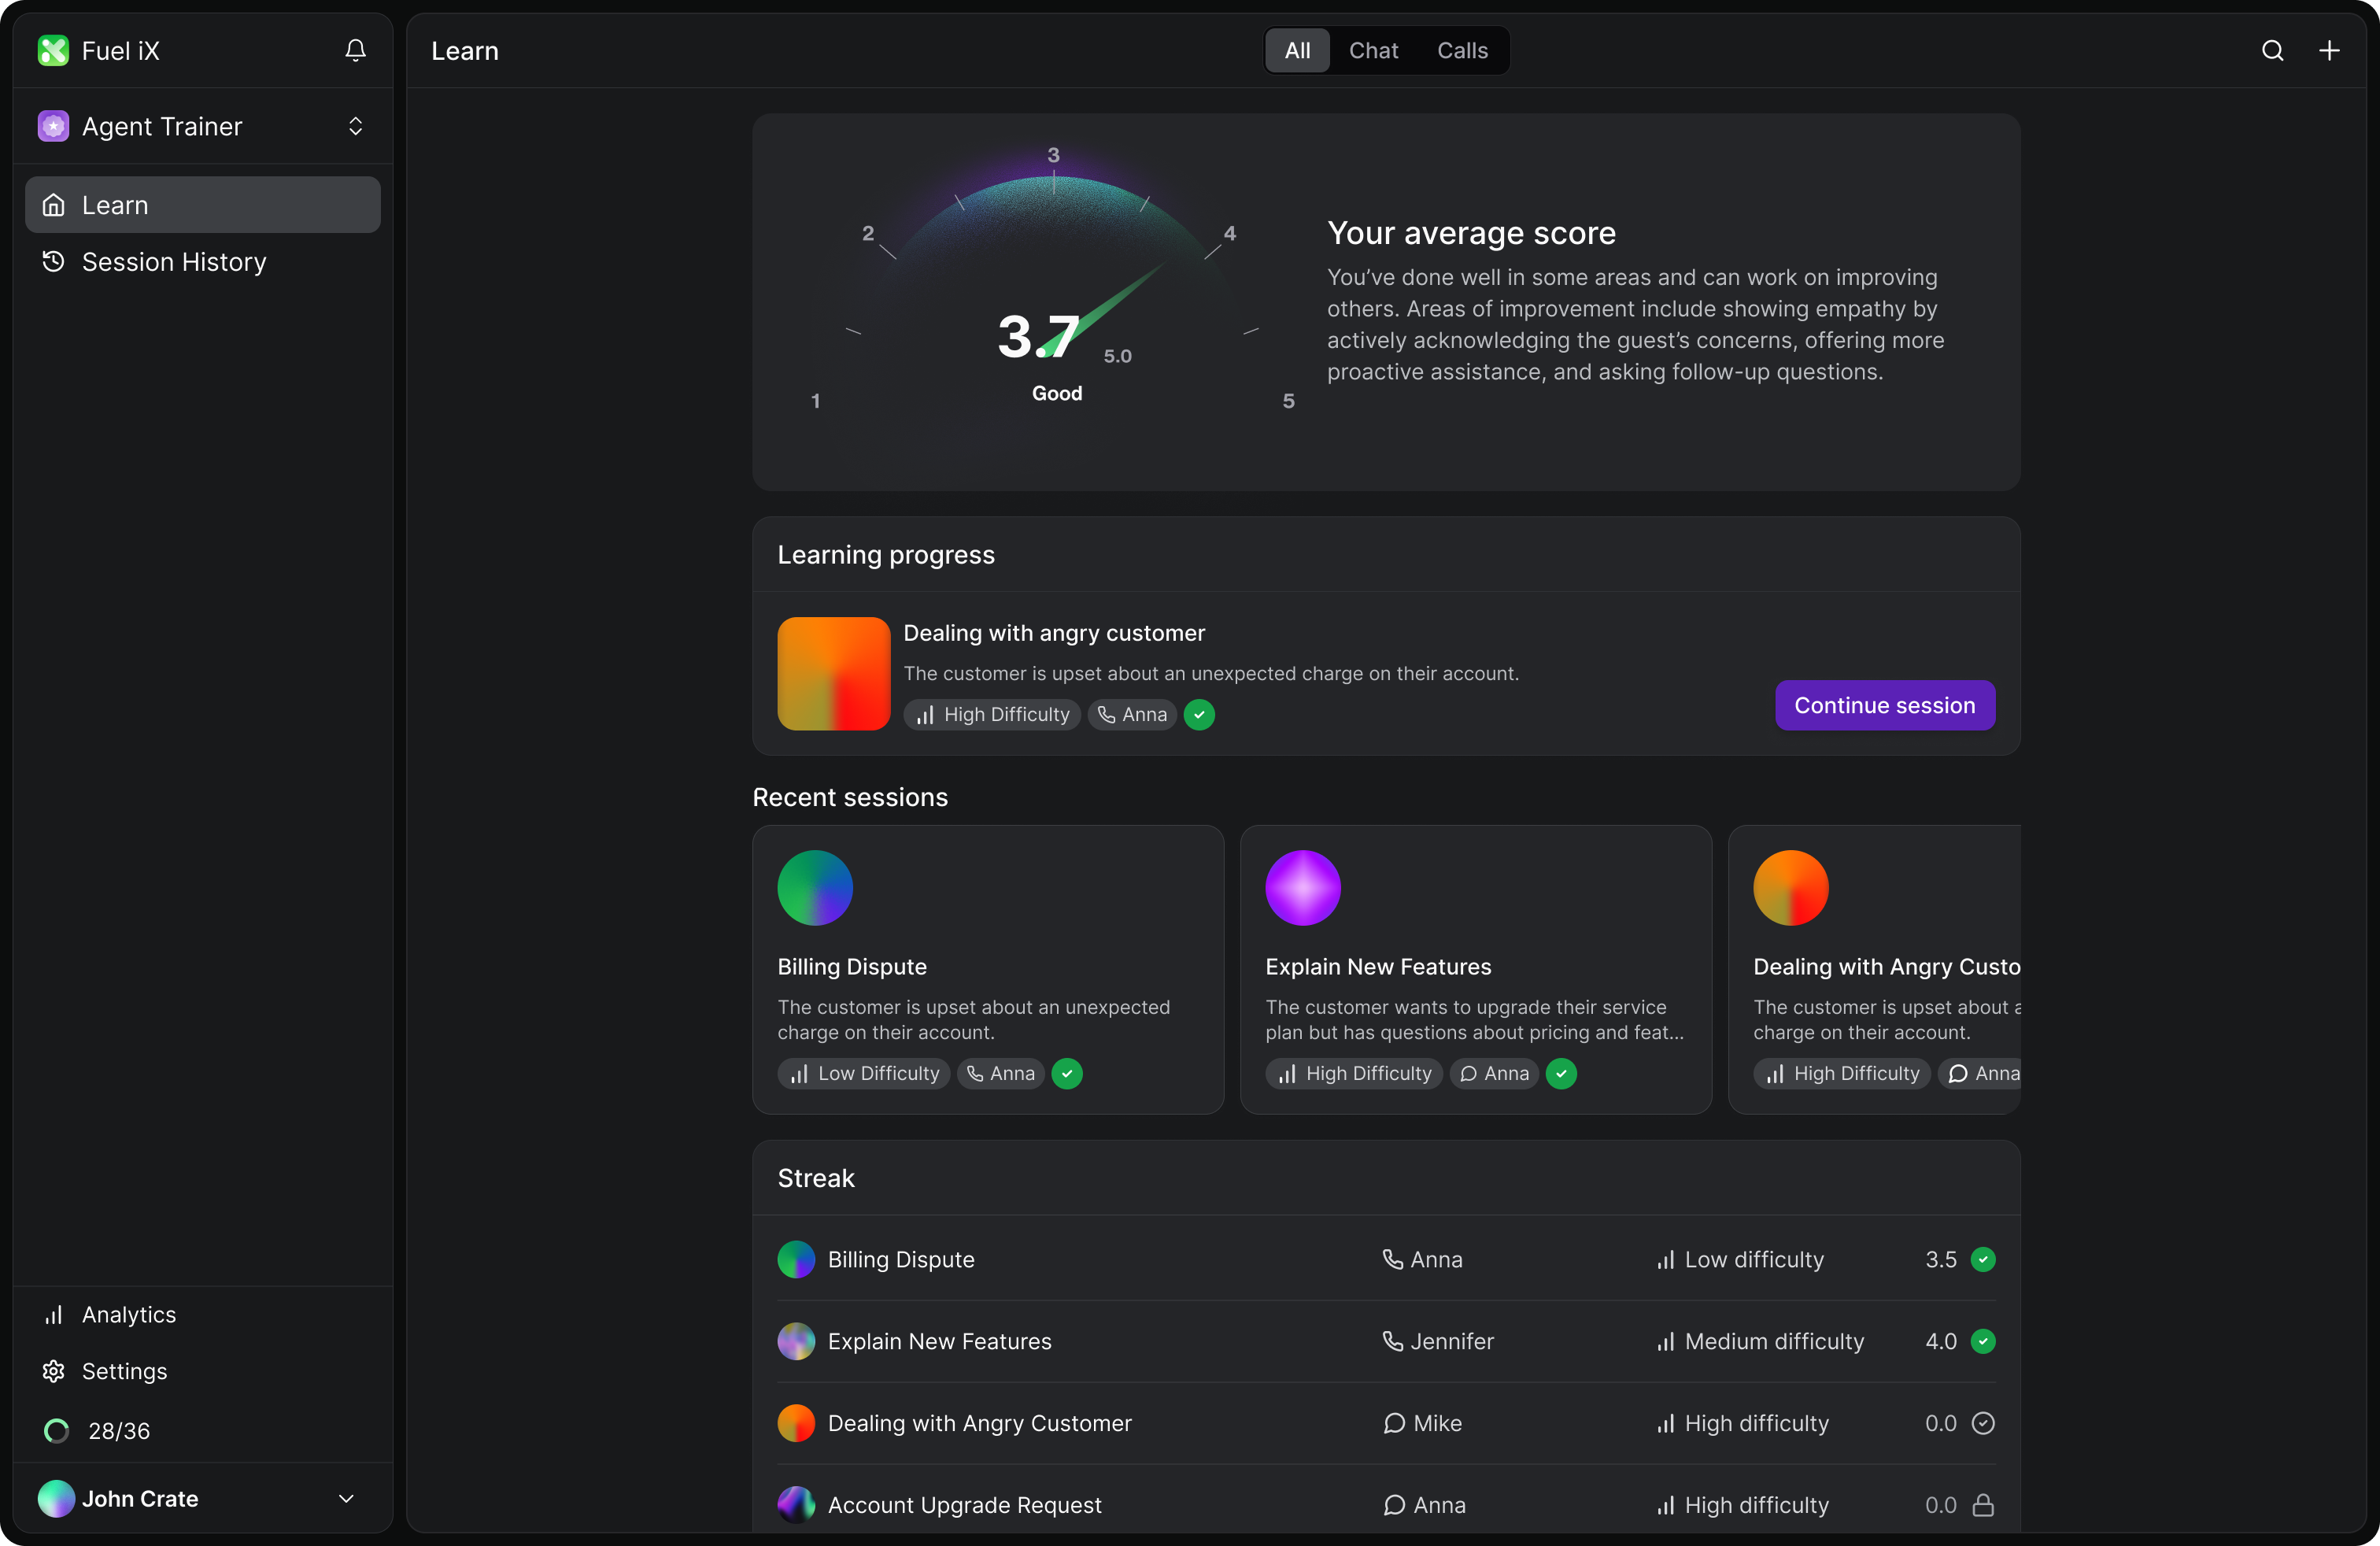Screen dimensions: 2380x1546
Task: Expand the John Crate account menu
Action: click(346, 1498)
